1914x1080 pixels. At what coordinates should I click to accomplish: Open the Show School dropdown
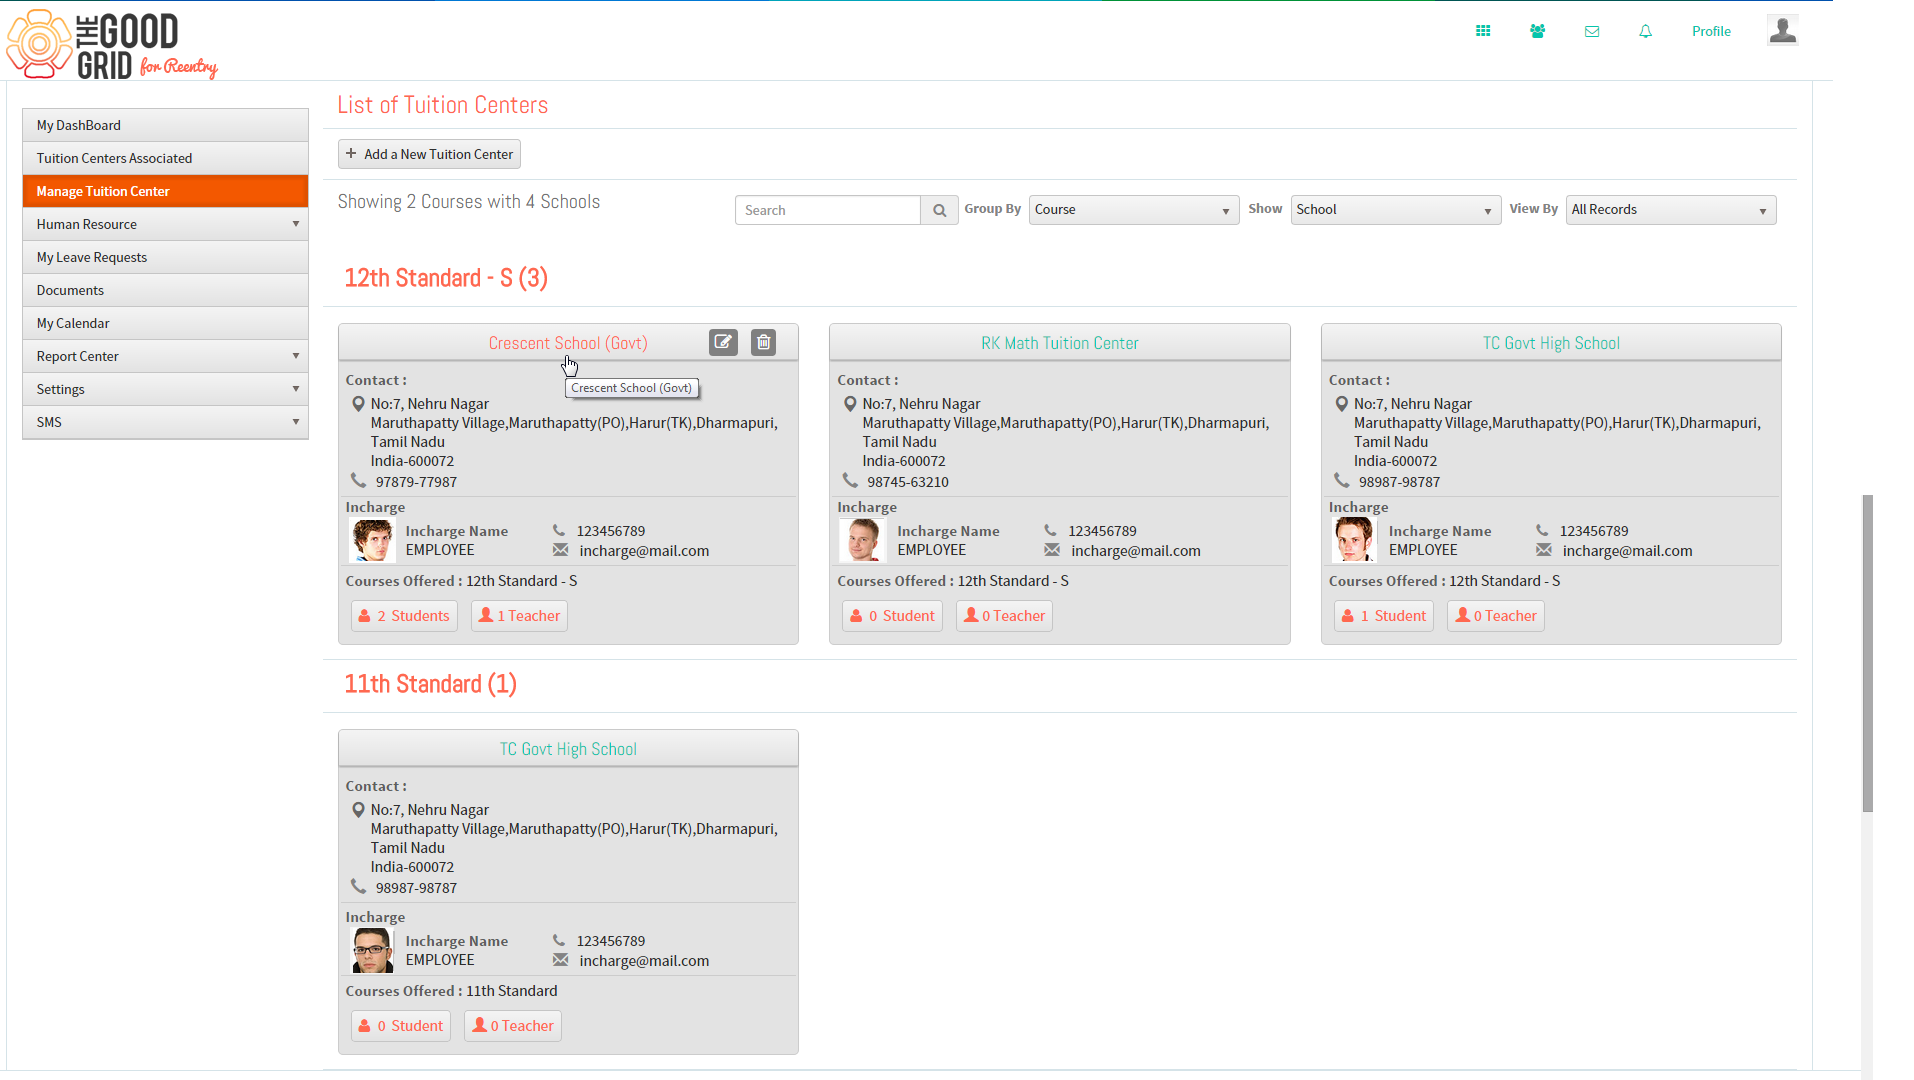pos(1396,210)
